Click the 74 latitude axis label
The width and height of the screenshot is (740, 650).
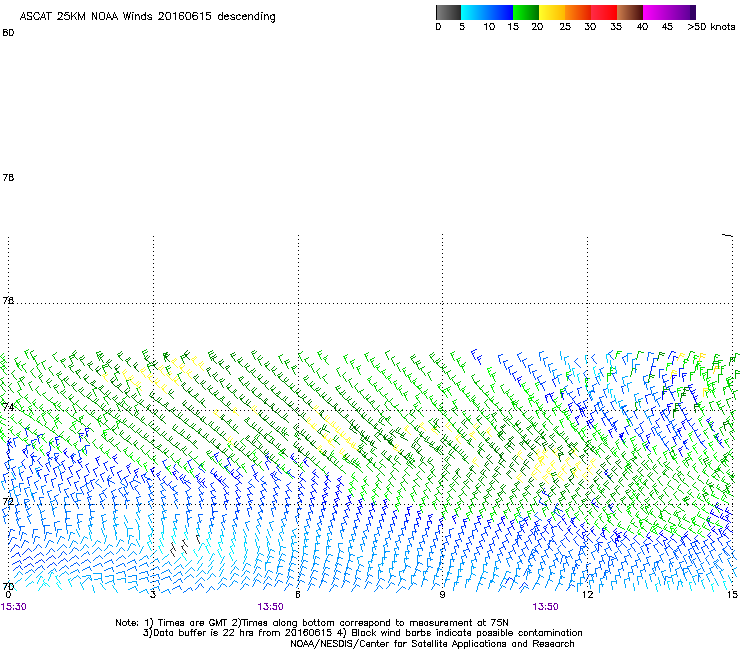pyautogui.click(x=8, y=407)
